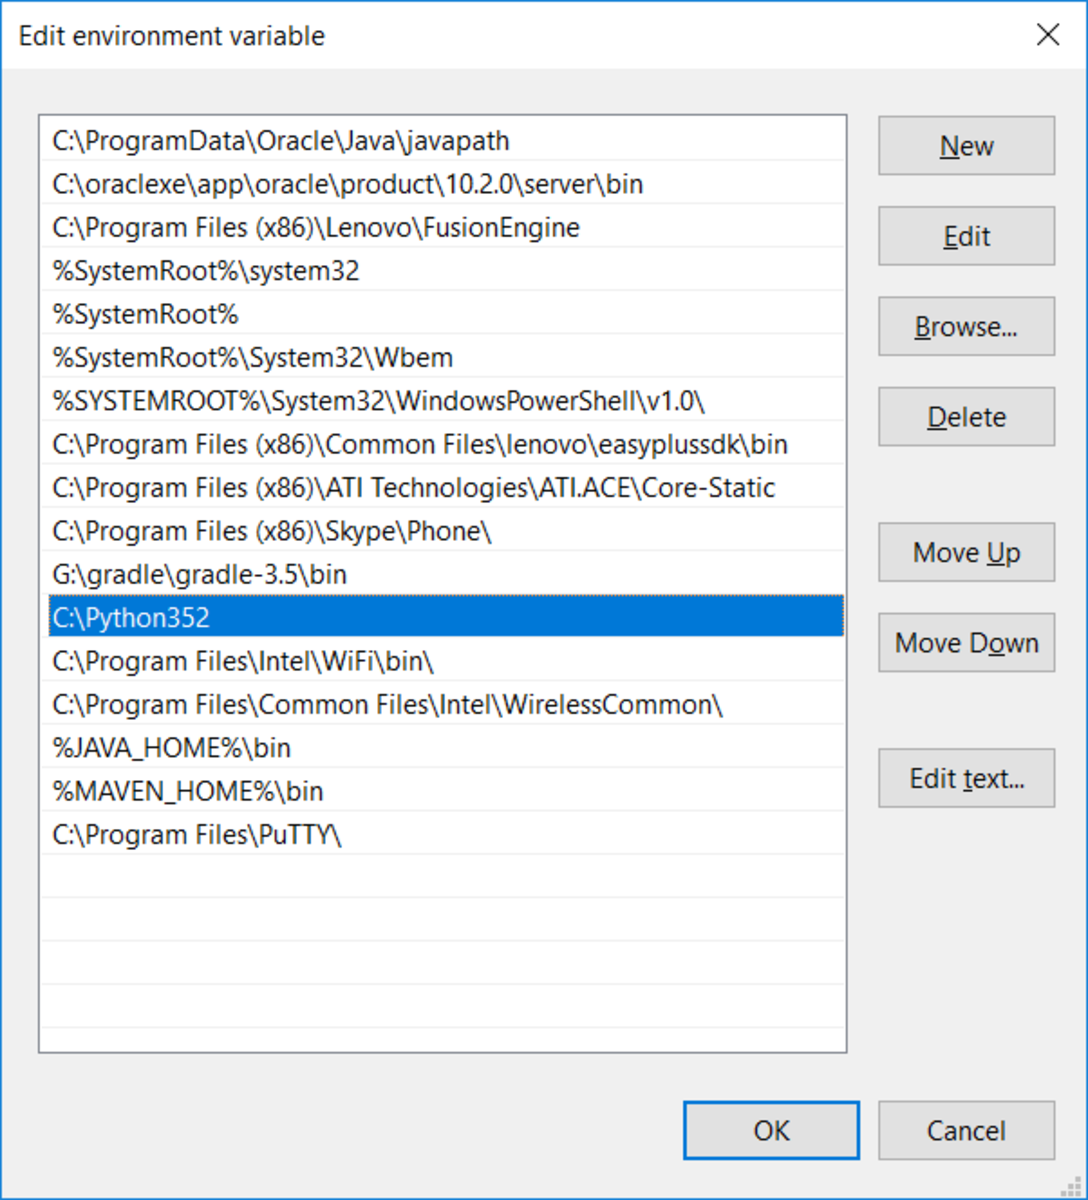
Task: Cancel the environment variable edits
Action: 965,1130
